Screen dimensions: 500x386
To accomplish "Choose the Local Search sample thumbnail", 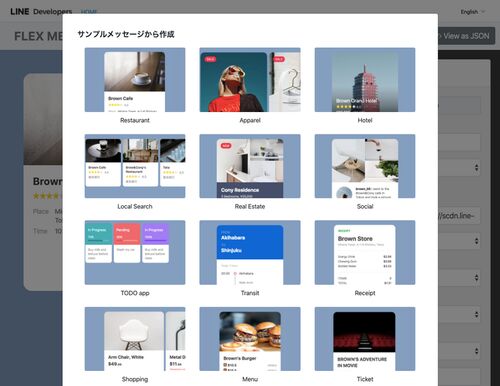I will pyautogui.click(x=135, y=166).
